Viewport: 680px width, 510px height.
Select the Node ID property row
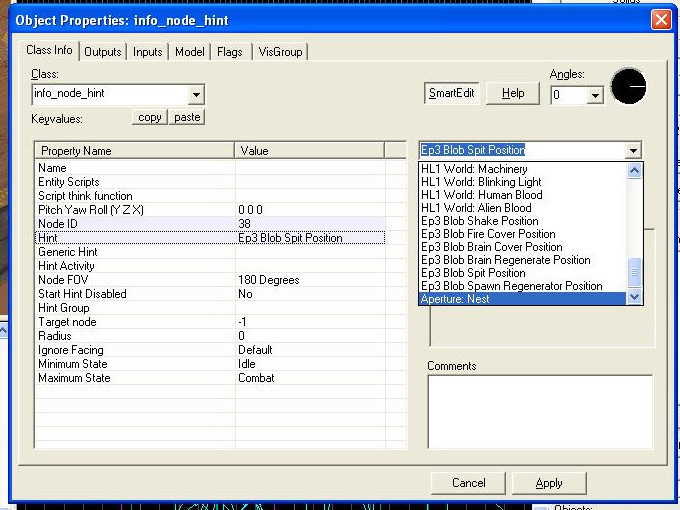[x=210, y=224]
